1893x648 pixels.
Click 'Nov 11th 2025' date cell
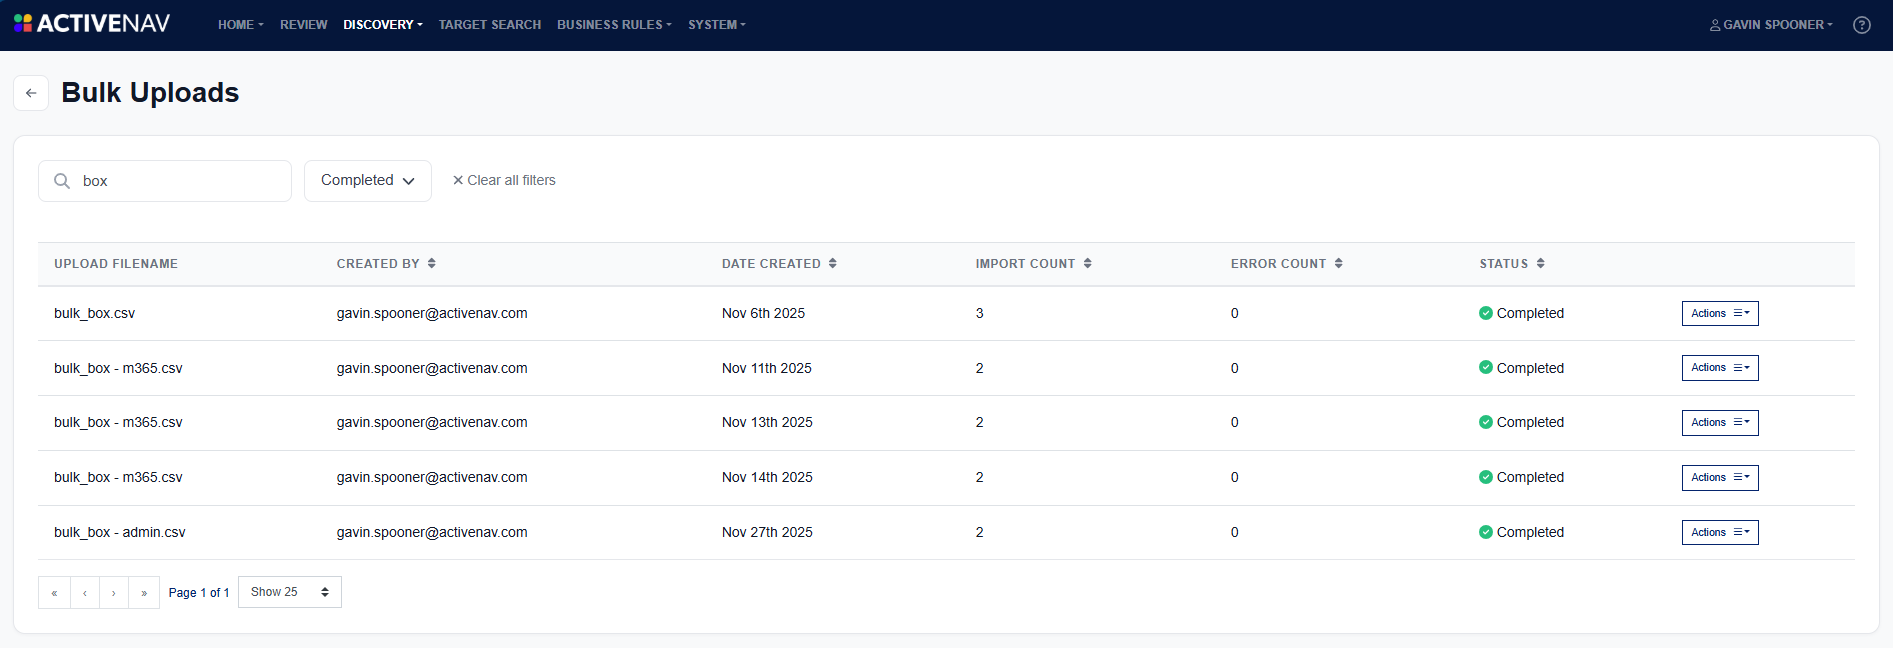[767, 368]
